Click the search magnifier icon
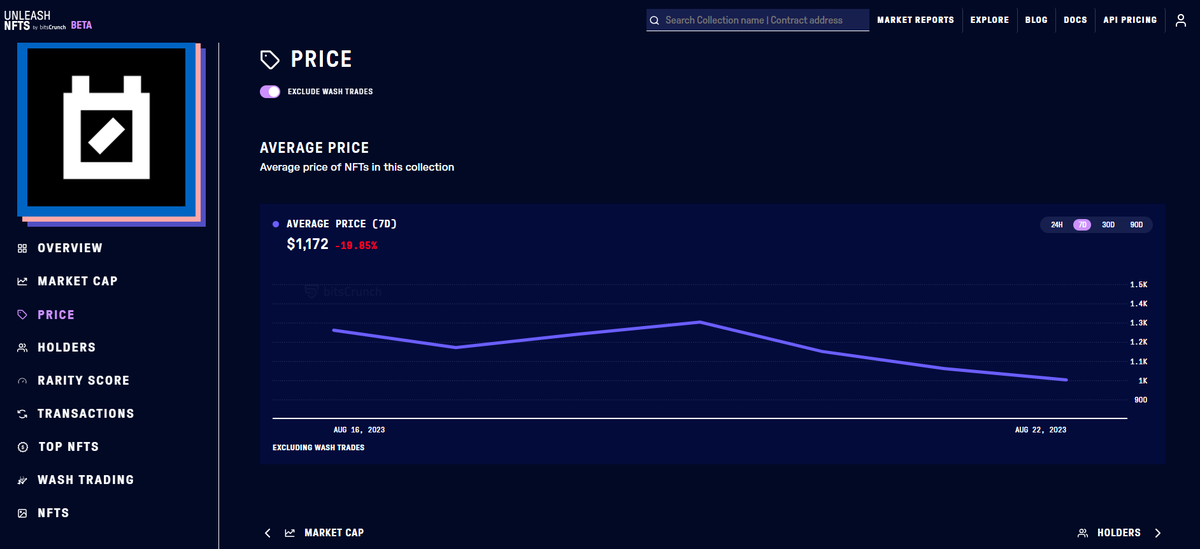This screenshot has width=1200, height=549. click(654, 20)
